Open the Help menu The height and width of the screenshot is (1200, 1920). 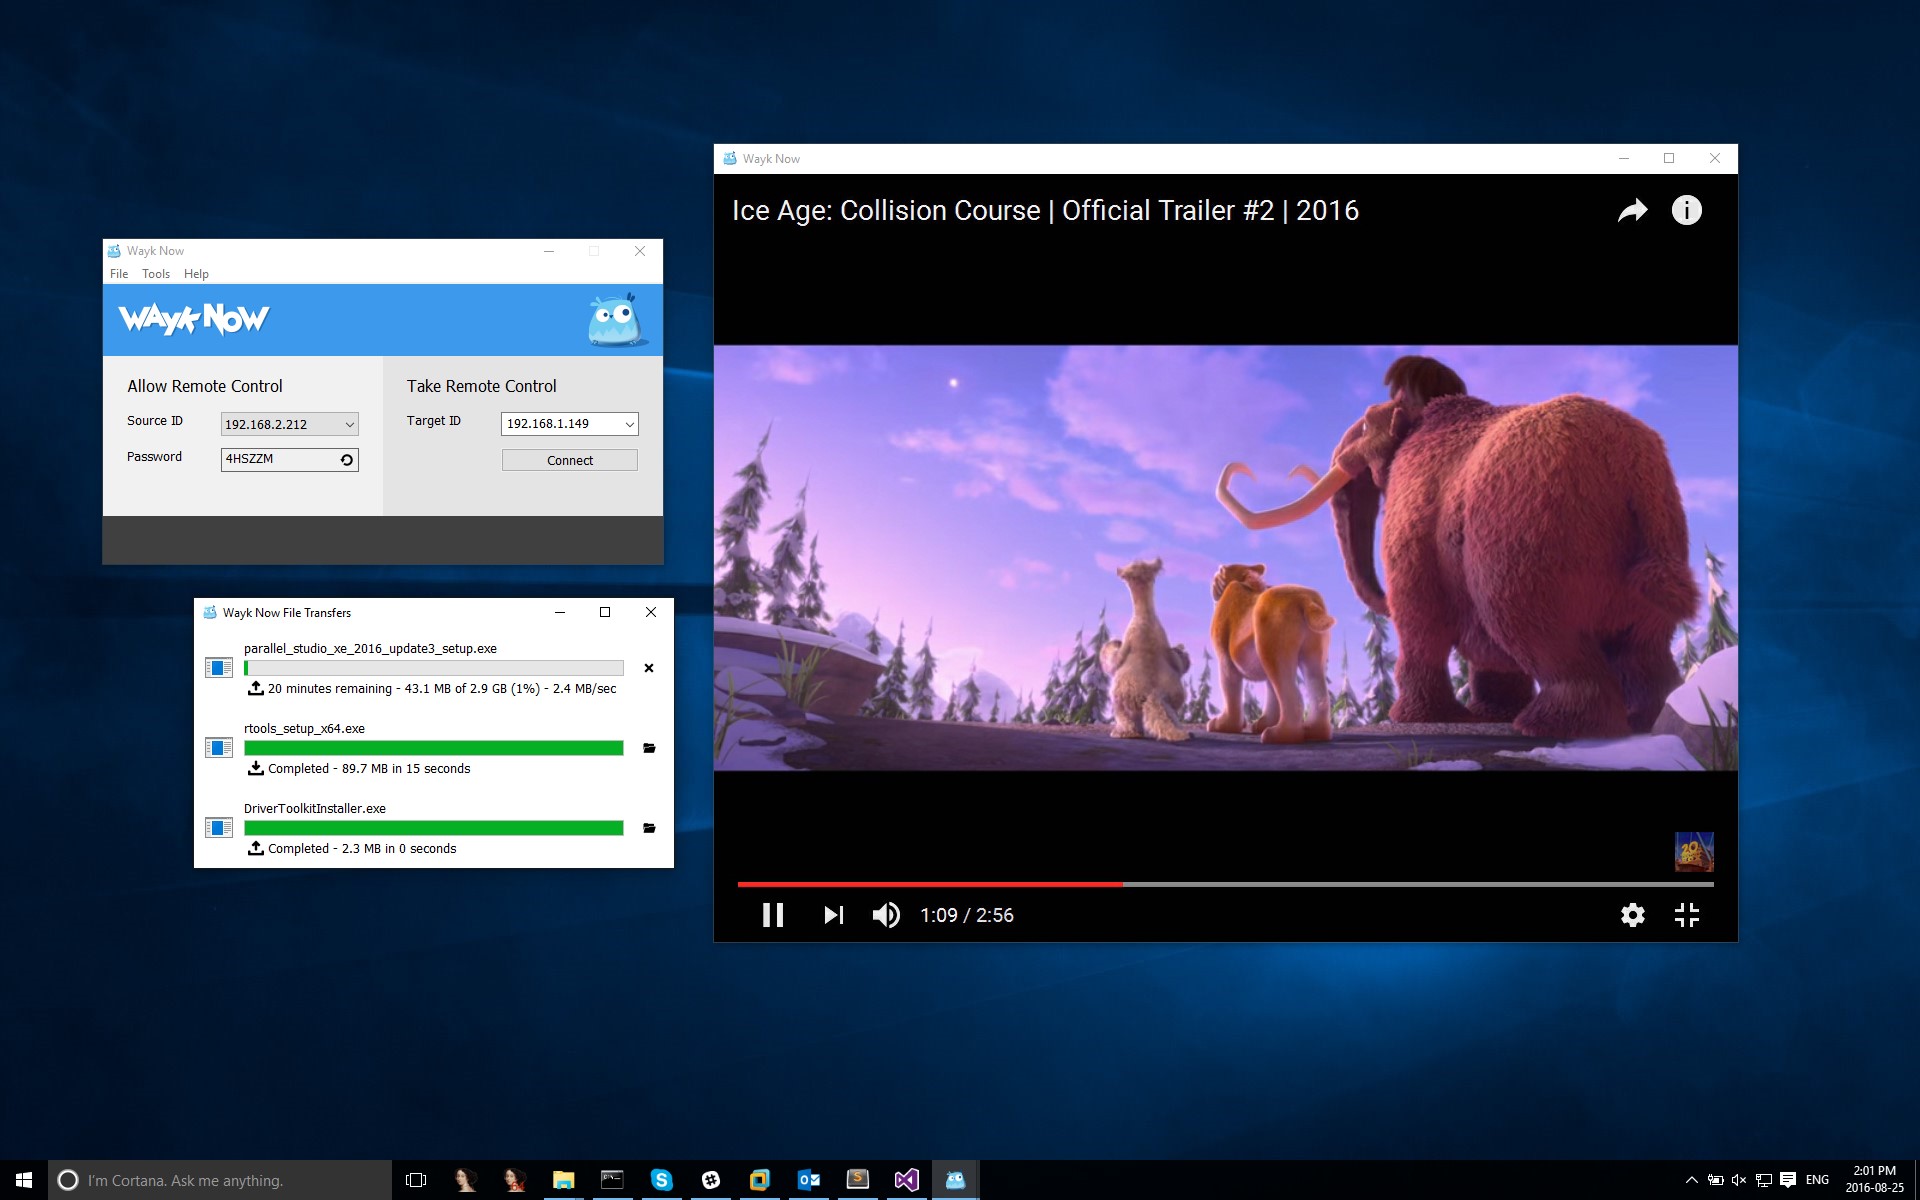click(x=196, y=274)
